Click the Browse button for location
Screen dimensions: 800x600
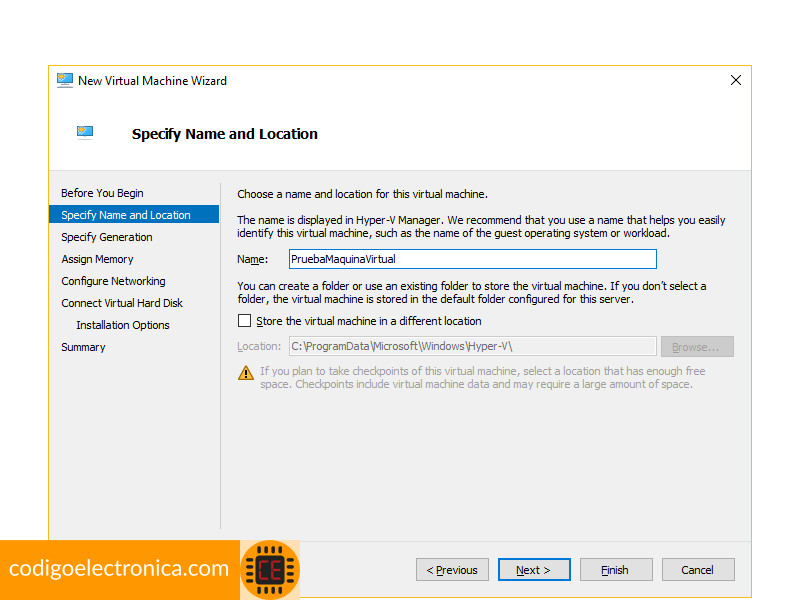point(697,346)
